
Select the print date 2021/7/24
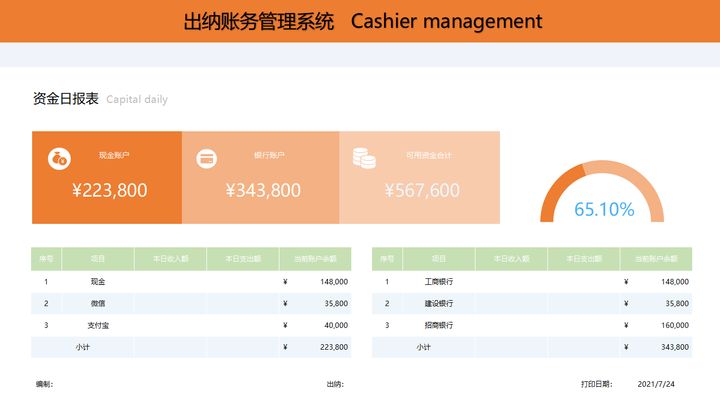point(656,384)
